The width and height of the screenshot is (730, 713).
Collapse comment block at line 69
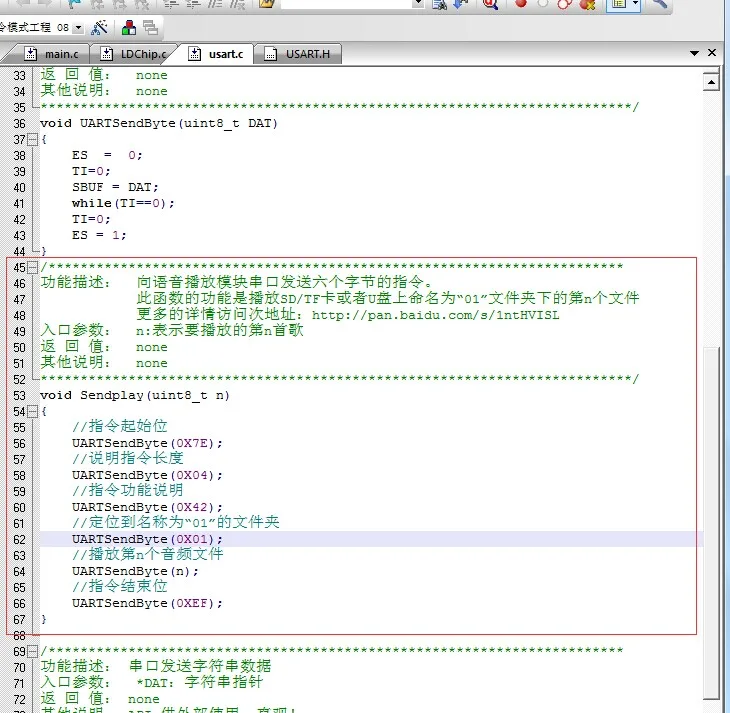click(x=32, y=651)
